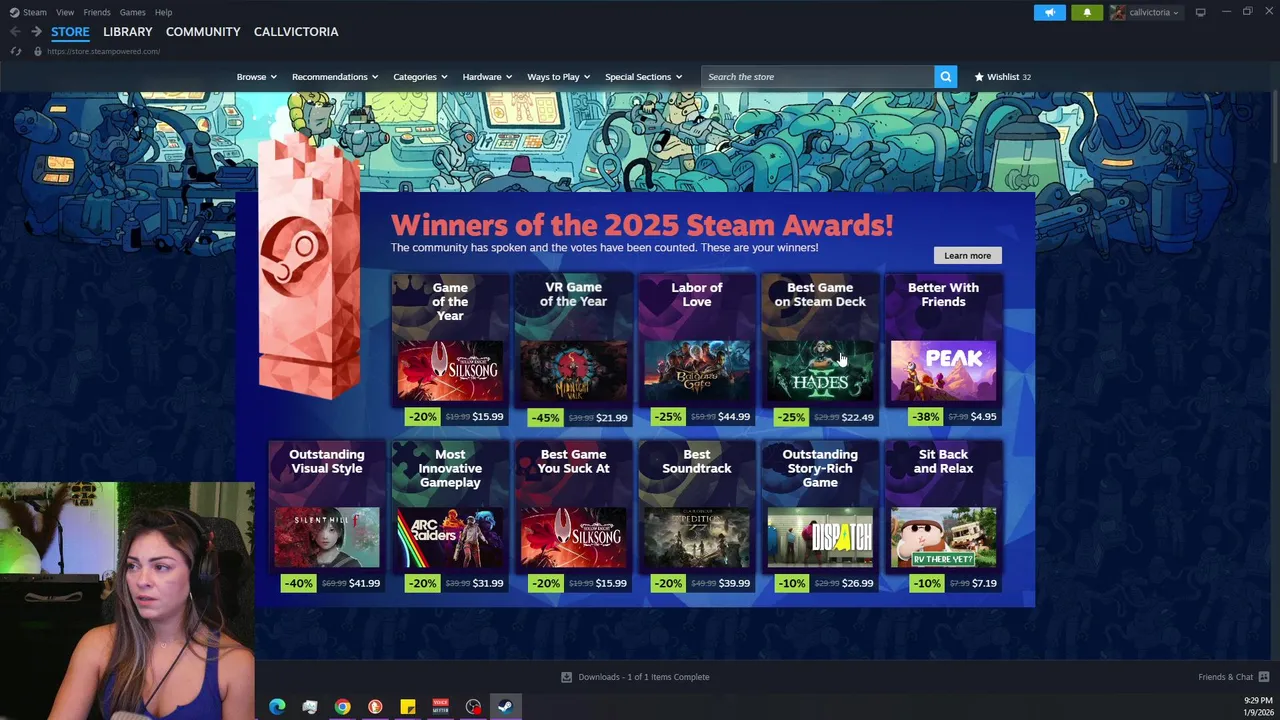Expand the Categories dropdown
The height and width of the screenshot is (720, 1280).
tap(420, 76)
